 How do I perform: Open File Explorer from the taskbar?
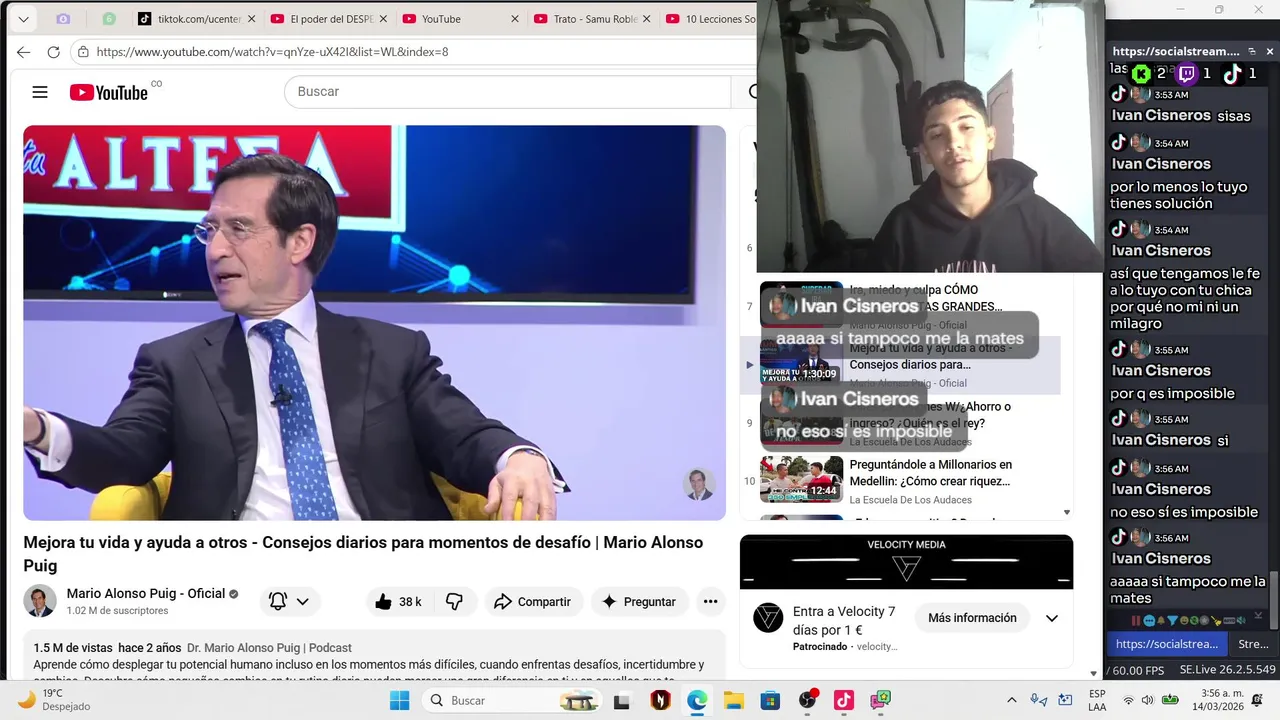[x=733, y=700]
